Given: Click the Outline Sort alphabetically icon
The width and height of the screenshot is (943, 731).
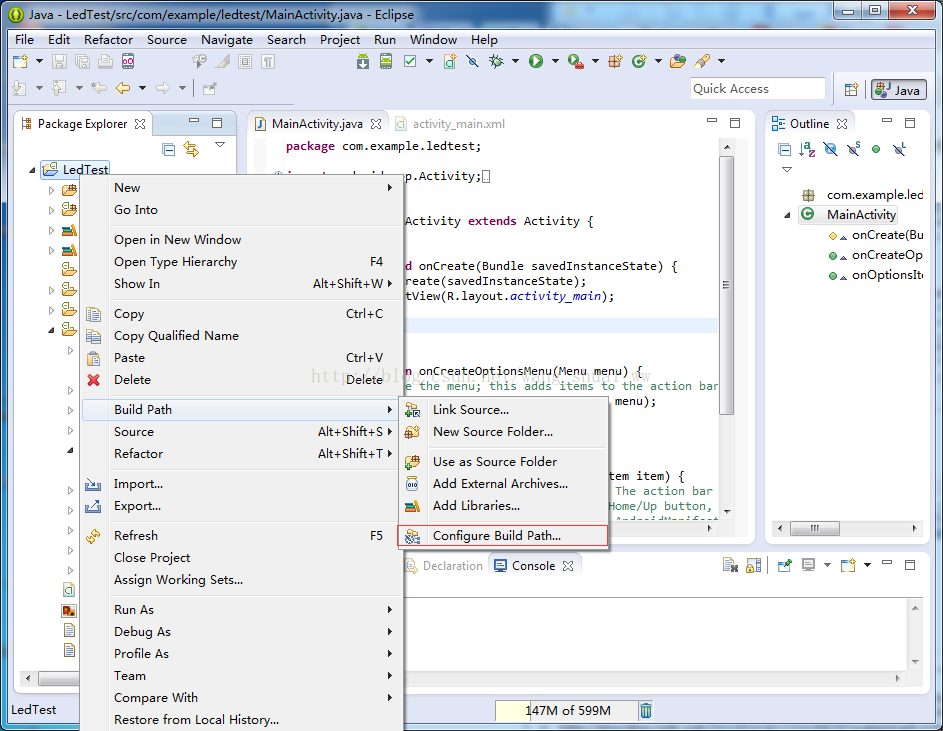Looking at the screenshot, I should click(807, 149).
